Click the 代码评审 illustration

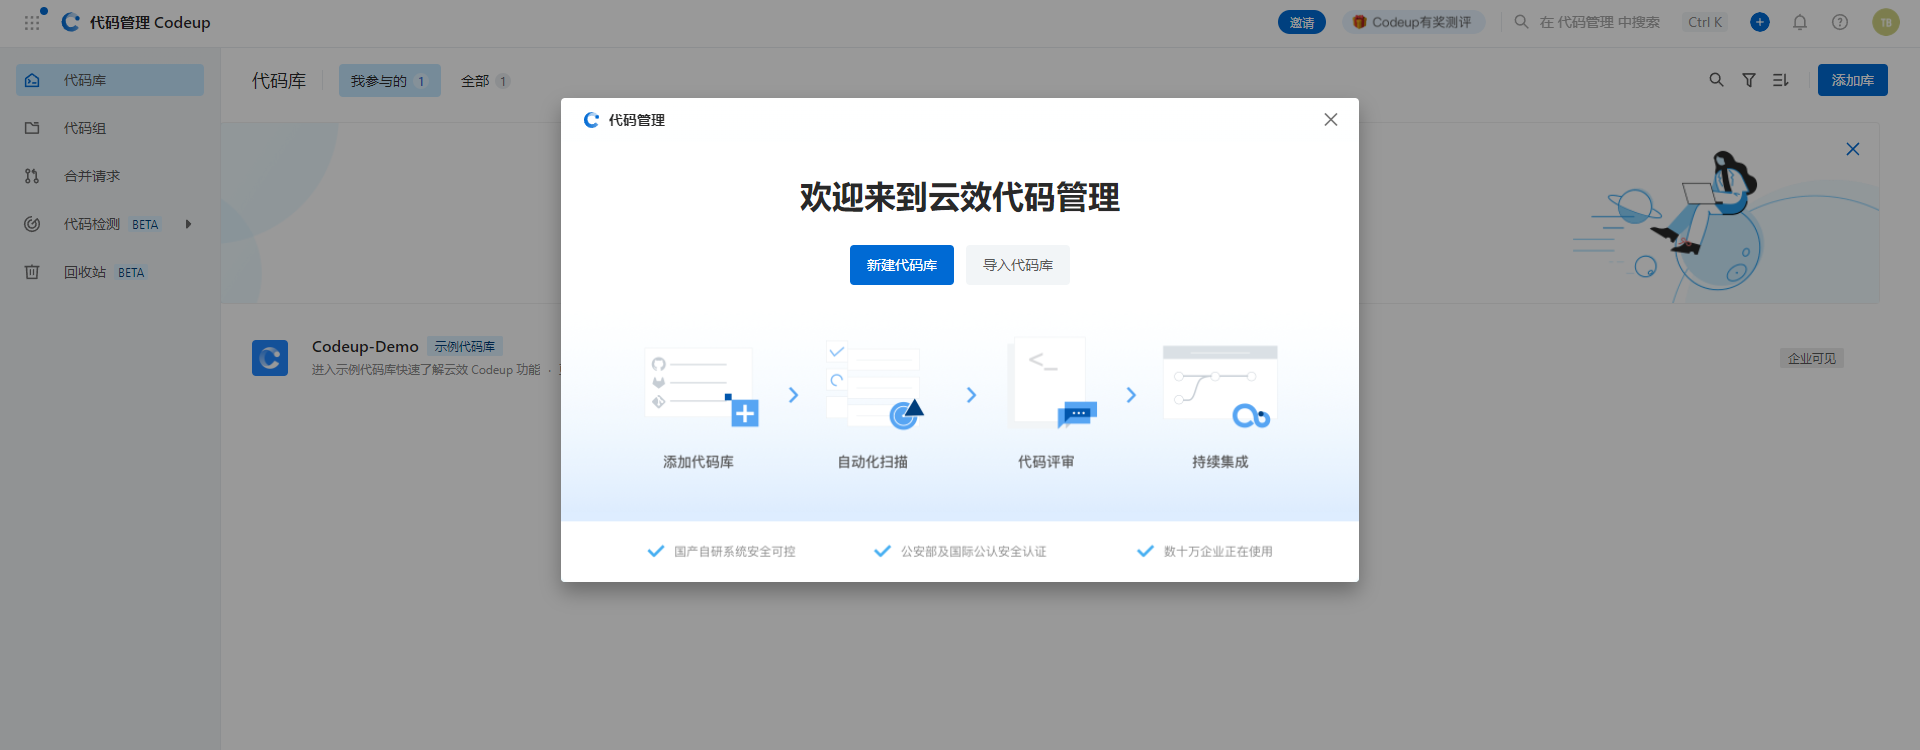1052,383
